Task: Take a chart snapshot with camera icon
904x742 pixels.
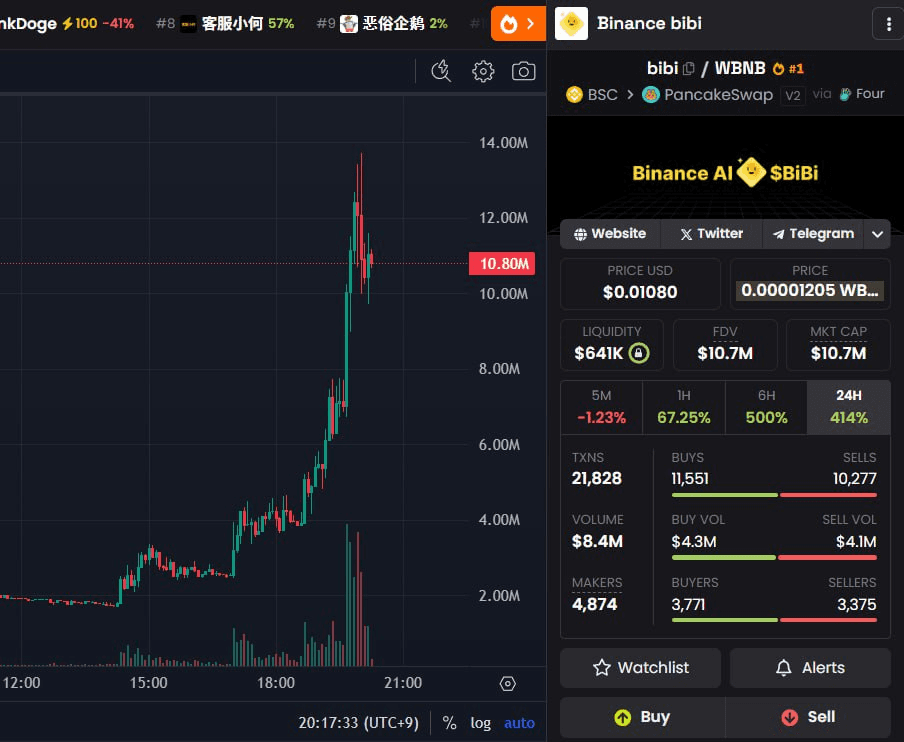Action: point(523,71)
